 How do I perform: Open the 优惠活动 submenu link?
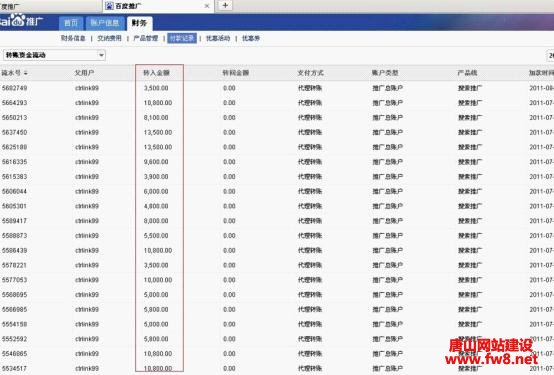click(x=218, y=38)
